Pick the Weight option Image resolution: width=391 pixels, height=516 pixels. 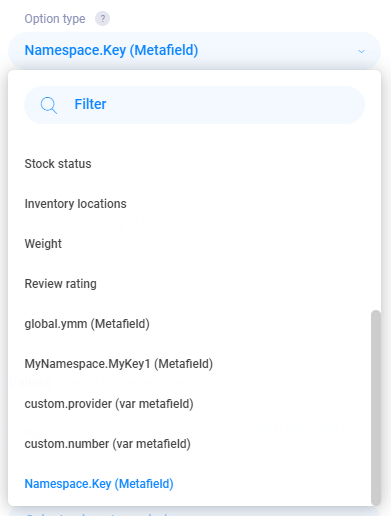[x=190, y=244]
